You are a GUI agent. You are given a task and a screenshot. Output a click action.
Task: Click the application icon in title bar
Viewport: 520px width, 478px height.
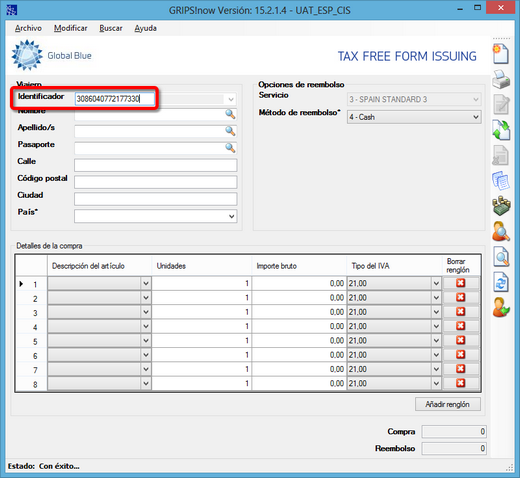click(12, 10)
